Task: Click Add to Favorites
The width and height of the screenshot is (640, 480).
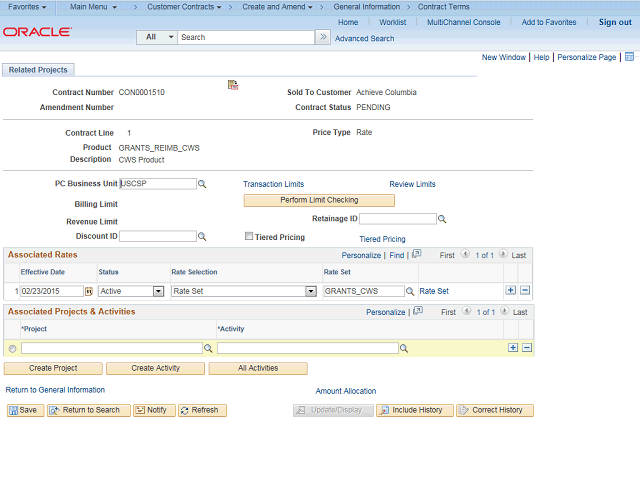Action: (x=549, y=22)
